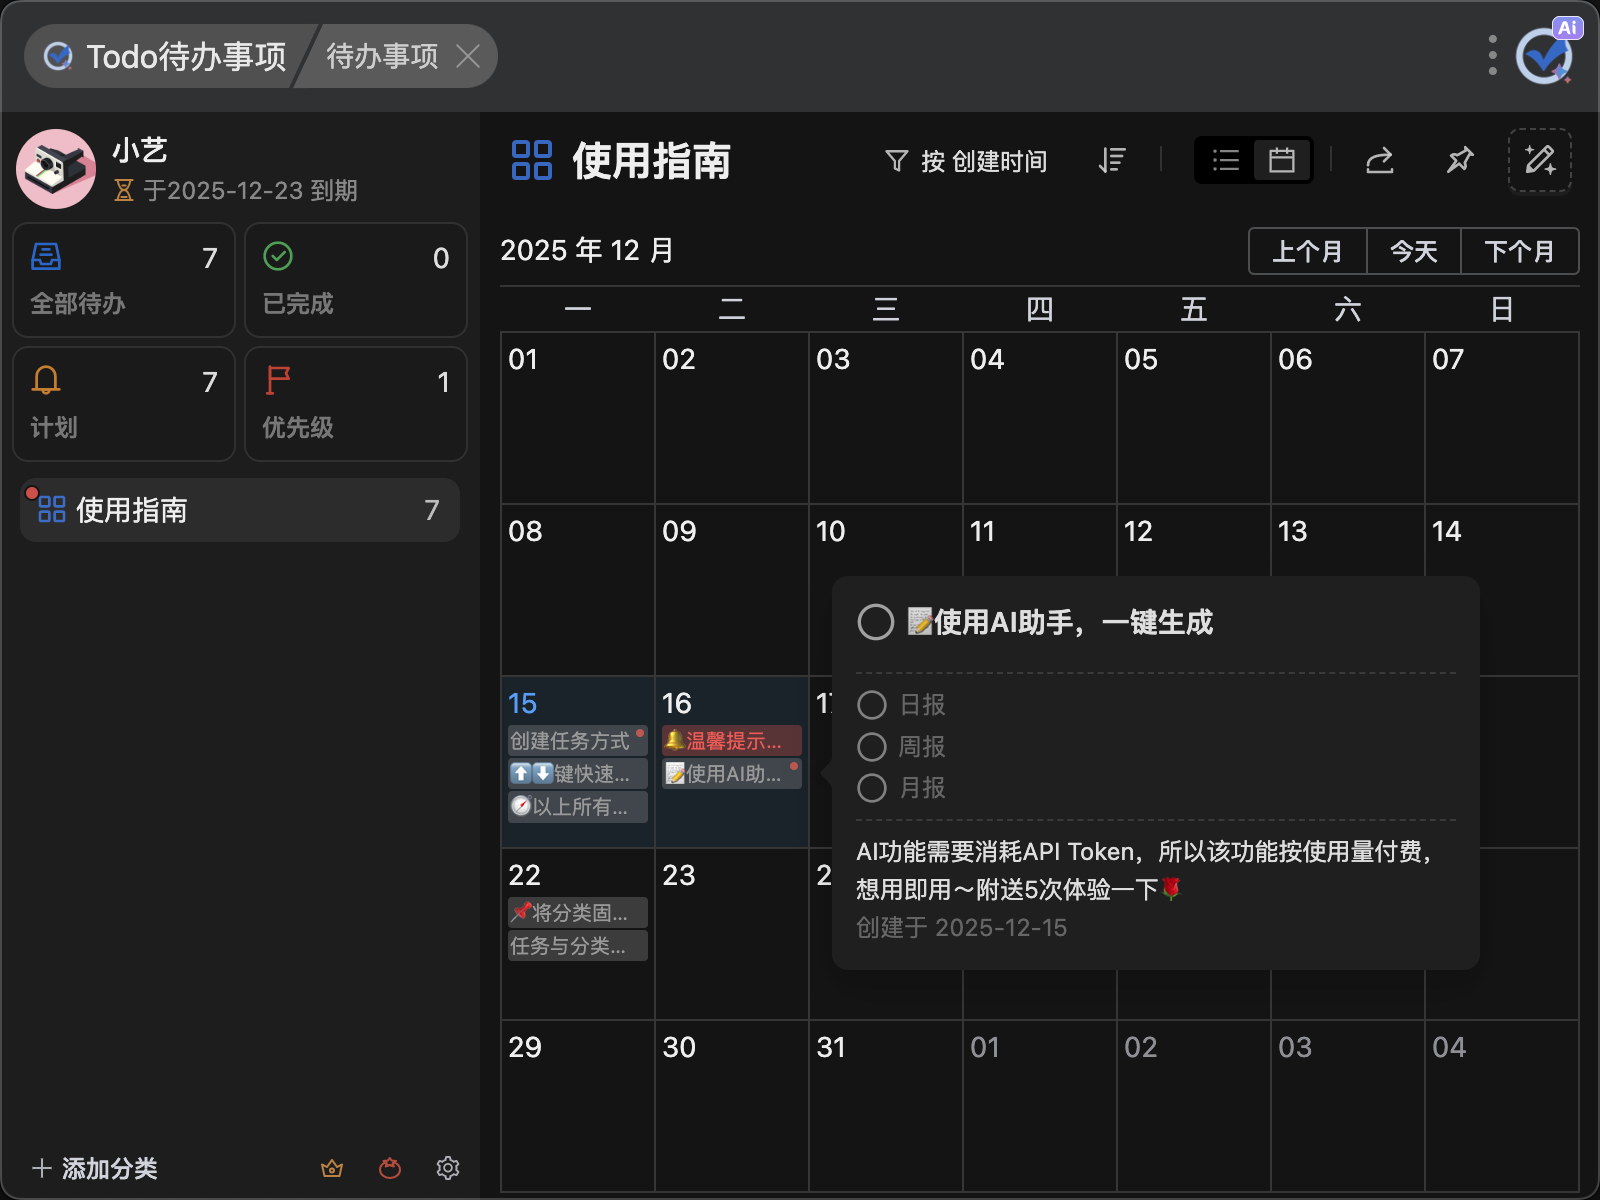The height and width of the screenshot is (1200, 1600).
Task: Open the 全部待办 card
Action: 124,280
